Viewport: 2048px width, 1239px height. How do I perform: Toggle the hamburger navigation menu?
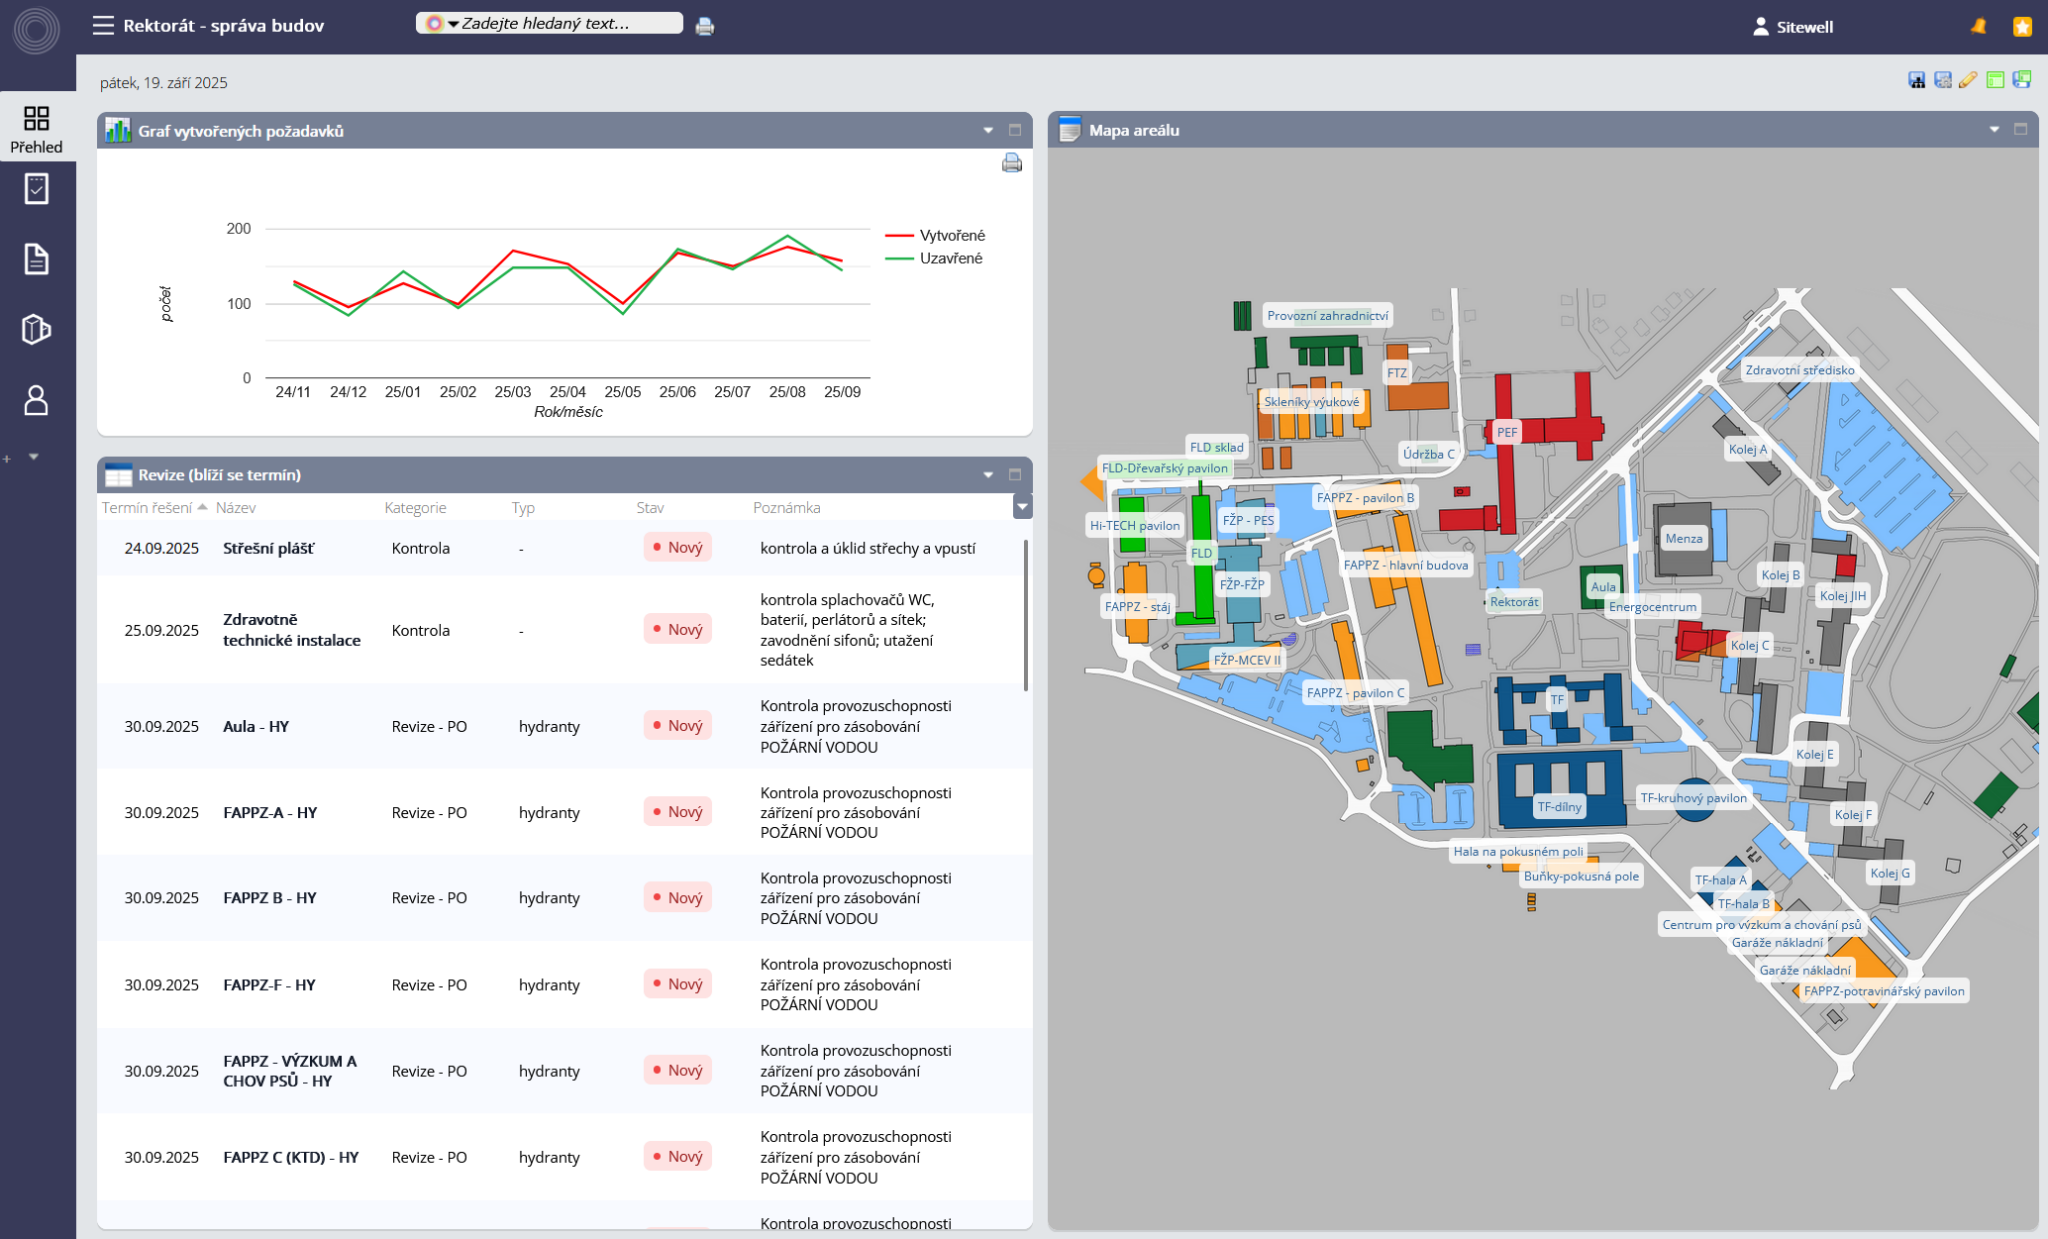click(x=103, y=25)
